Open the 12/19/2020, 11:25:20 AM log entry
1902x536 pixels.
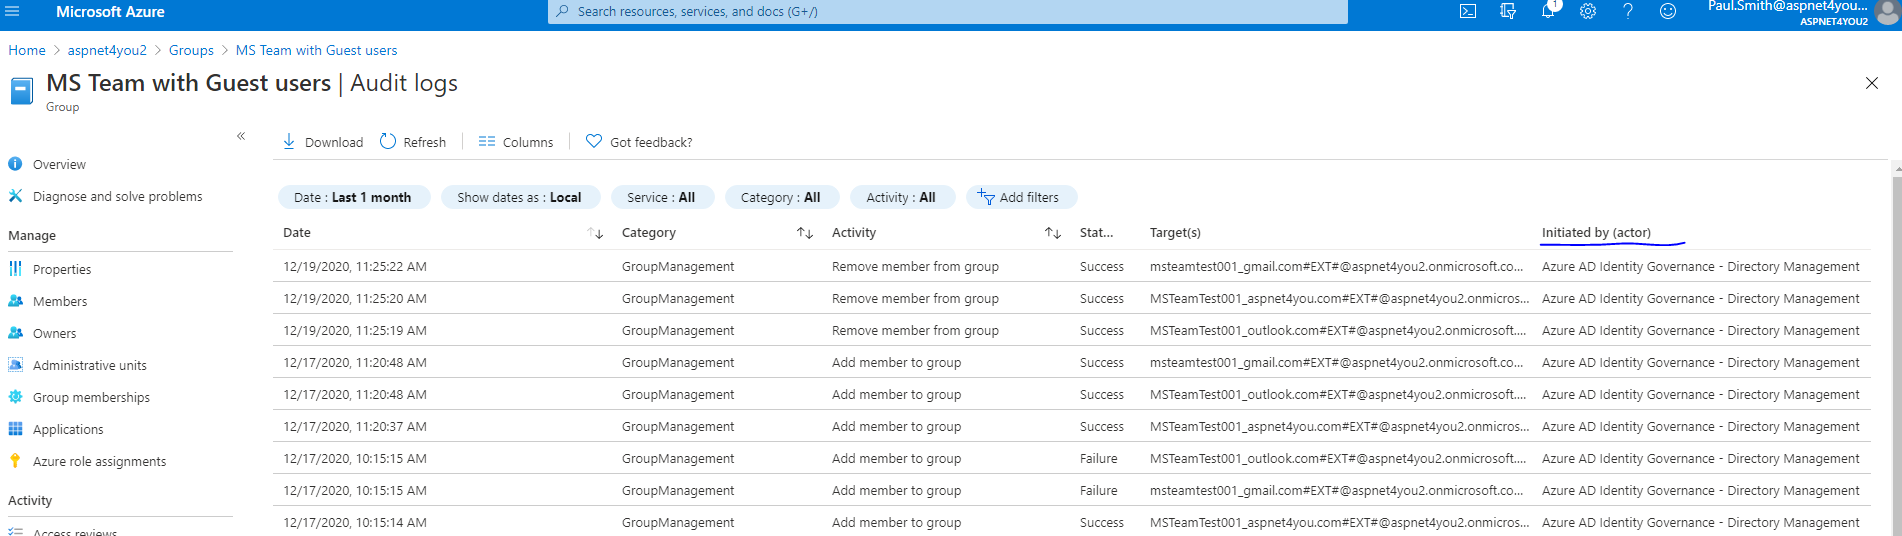(1072, 298)
